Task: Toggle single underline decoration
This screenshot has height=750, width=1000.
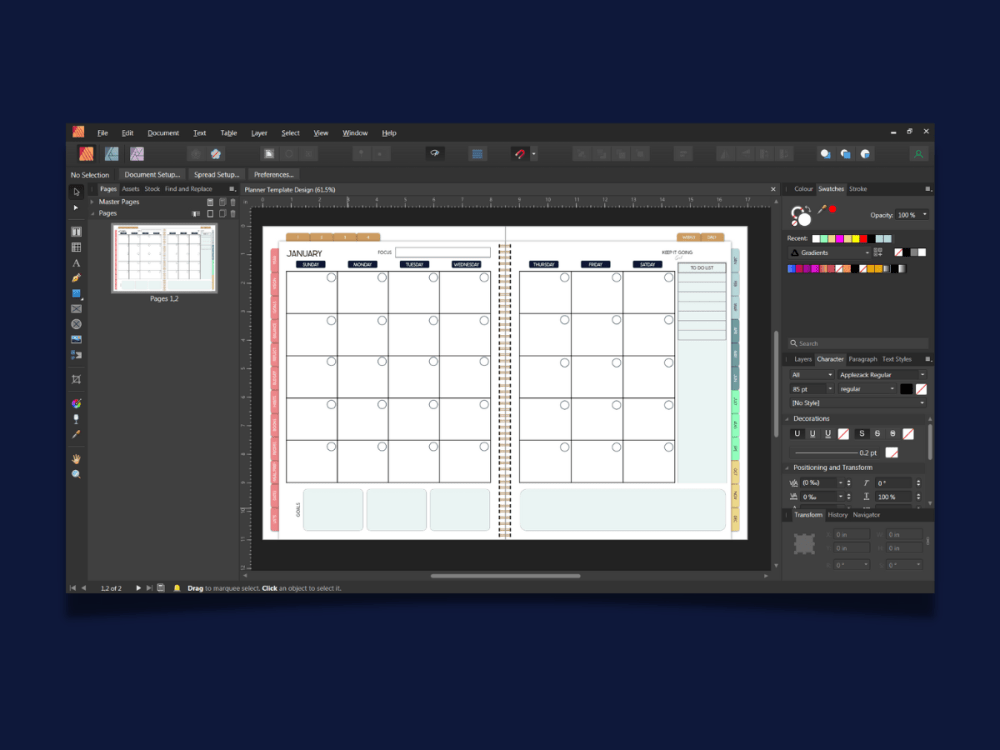Action: point(812,434)
